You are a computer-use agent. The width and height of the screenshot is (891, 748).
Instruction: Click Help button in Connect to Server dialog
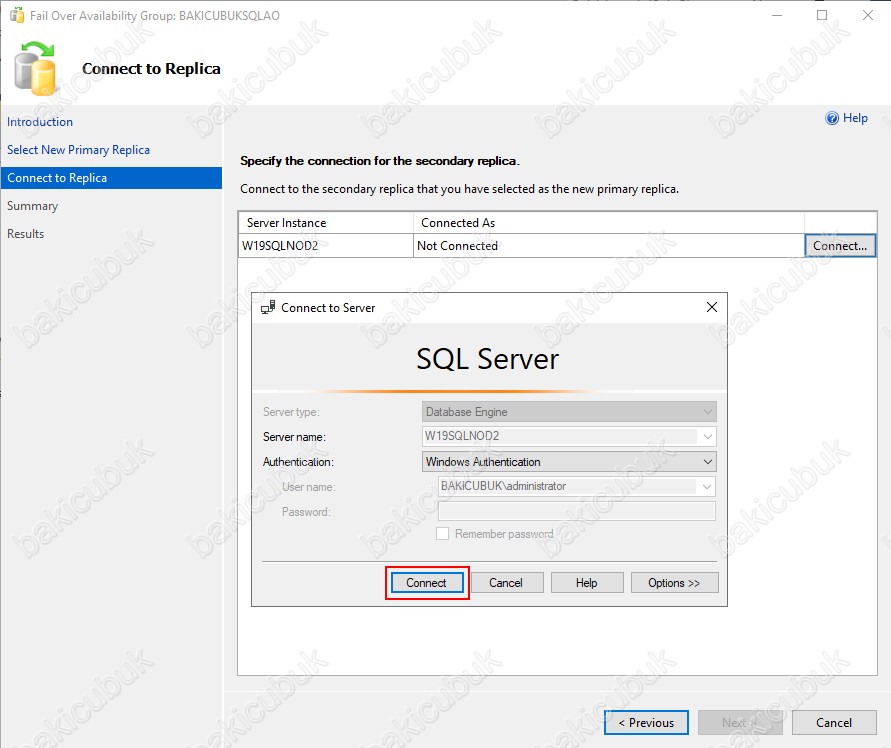[x=586, y=583]
